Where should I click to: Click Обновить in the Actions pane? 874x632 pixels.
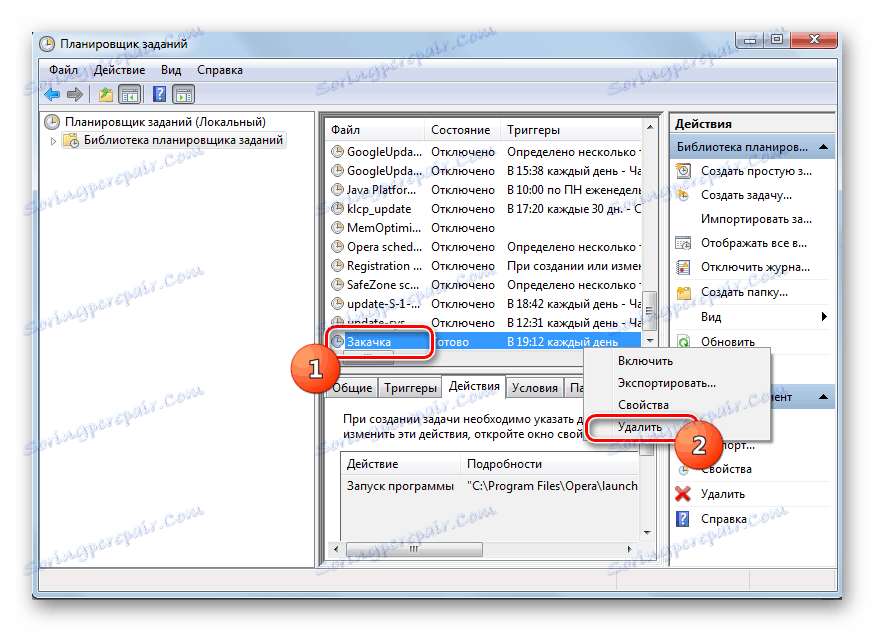[x=728, y=342]
